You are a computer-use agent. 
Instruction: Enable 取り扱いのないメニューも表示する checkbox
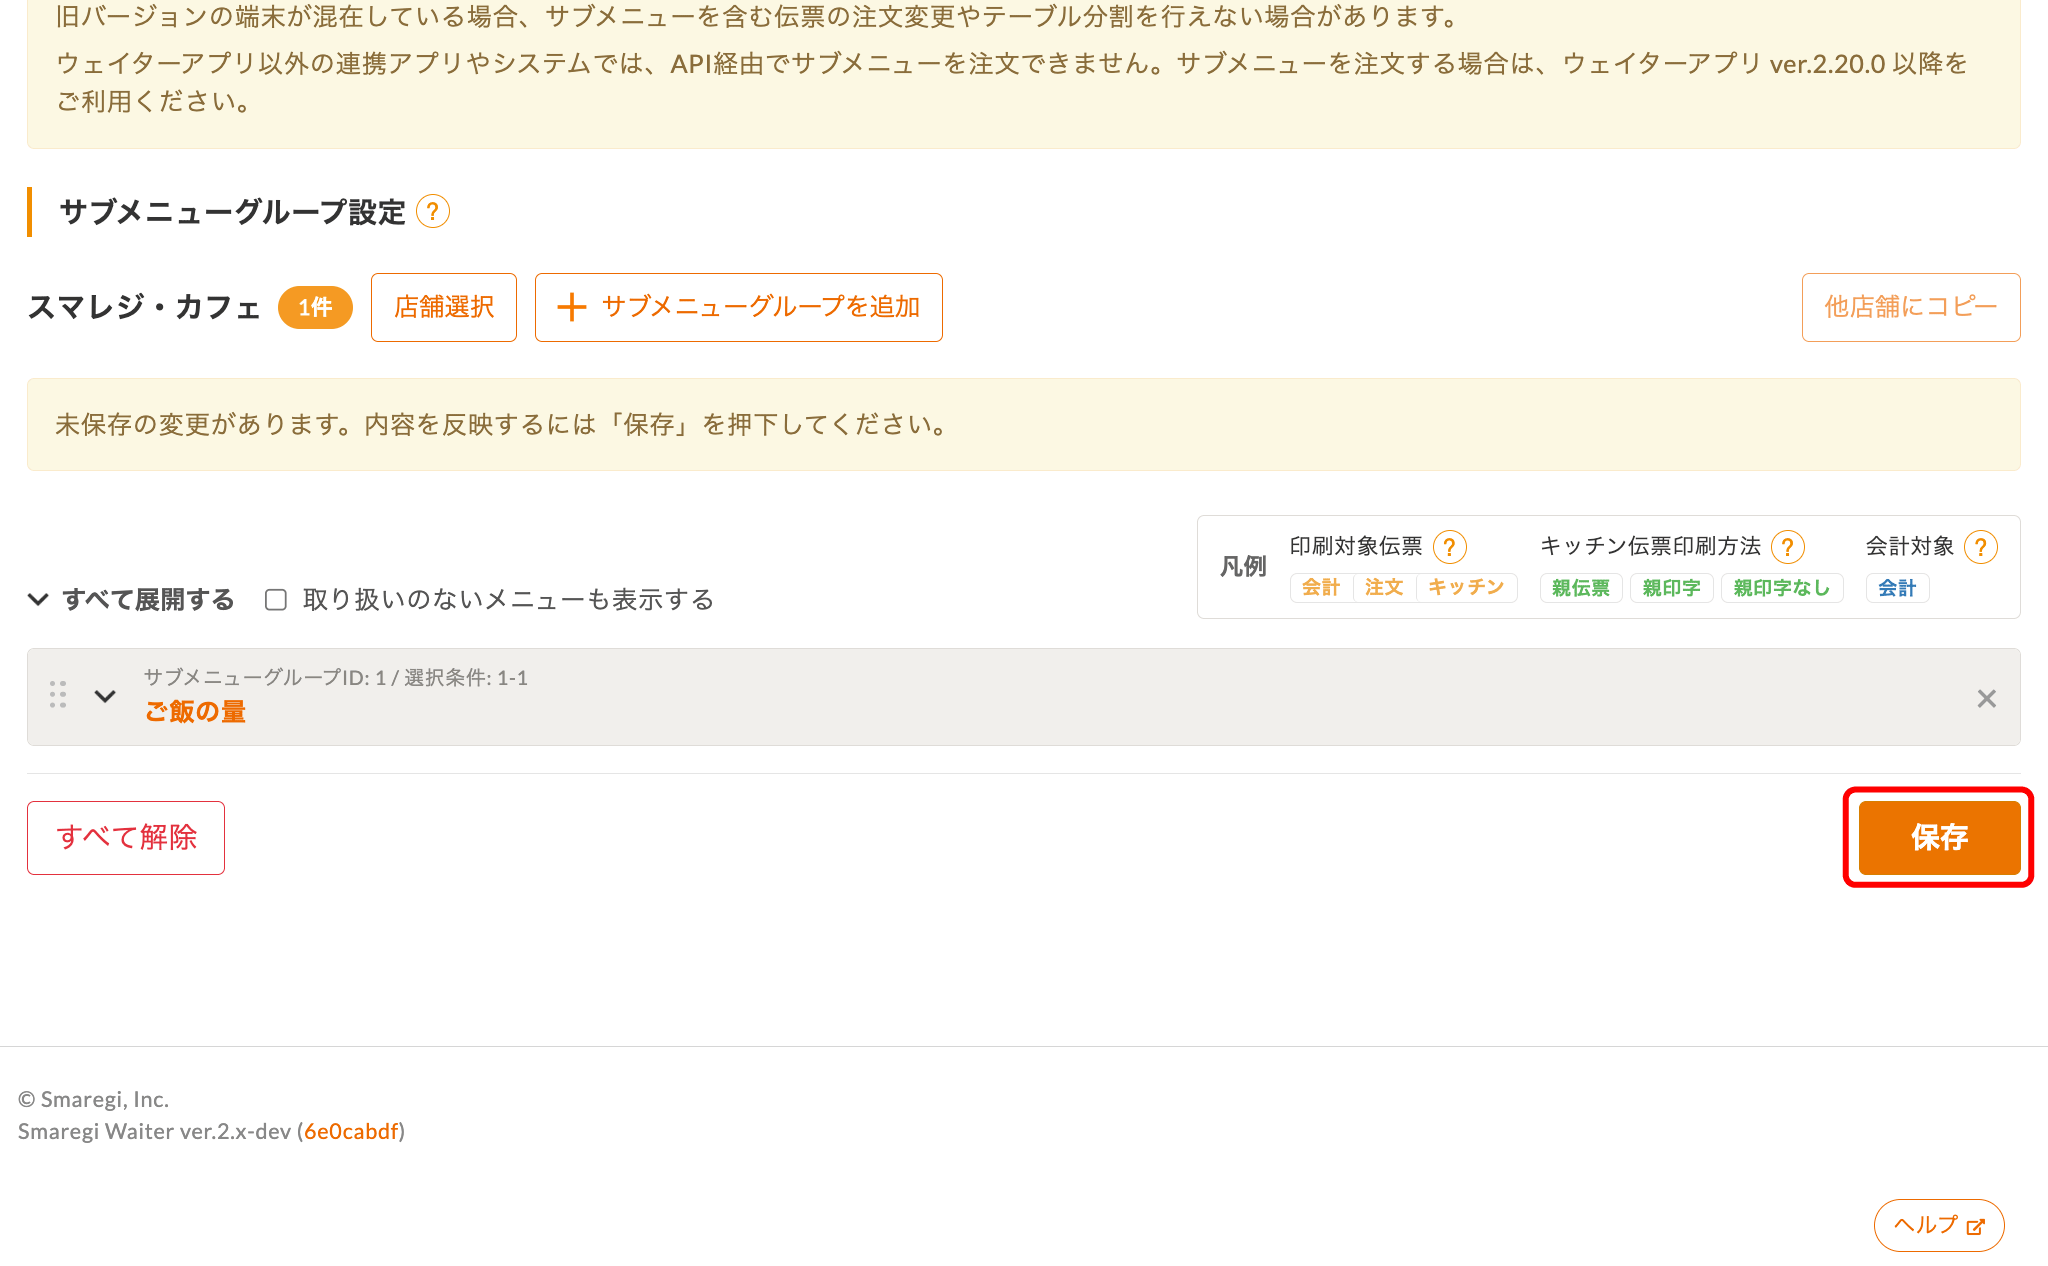276,599
